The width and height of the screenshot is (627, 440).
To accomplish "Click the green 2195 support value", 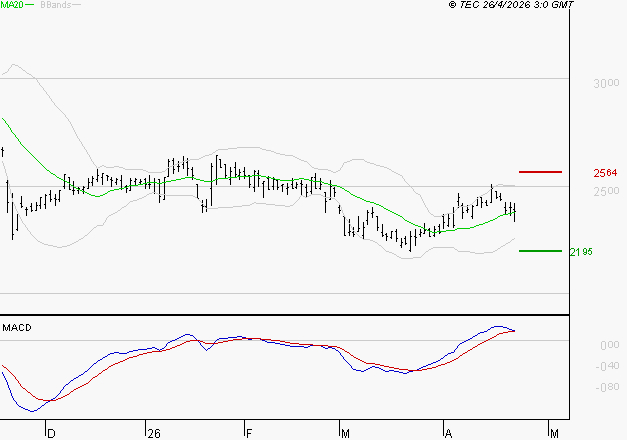I will coord(581,252).
